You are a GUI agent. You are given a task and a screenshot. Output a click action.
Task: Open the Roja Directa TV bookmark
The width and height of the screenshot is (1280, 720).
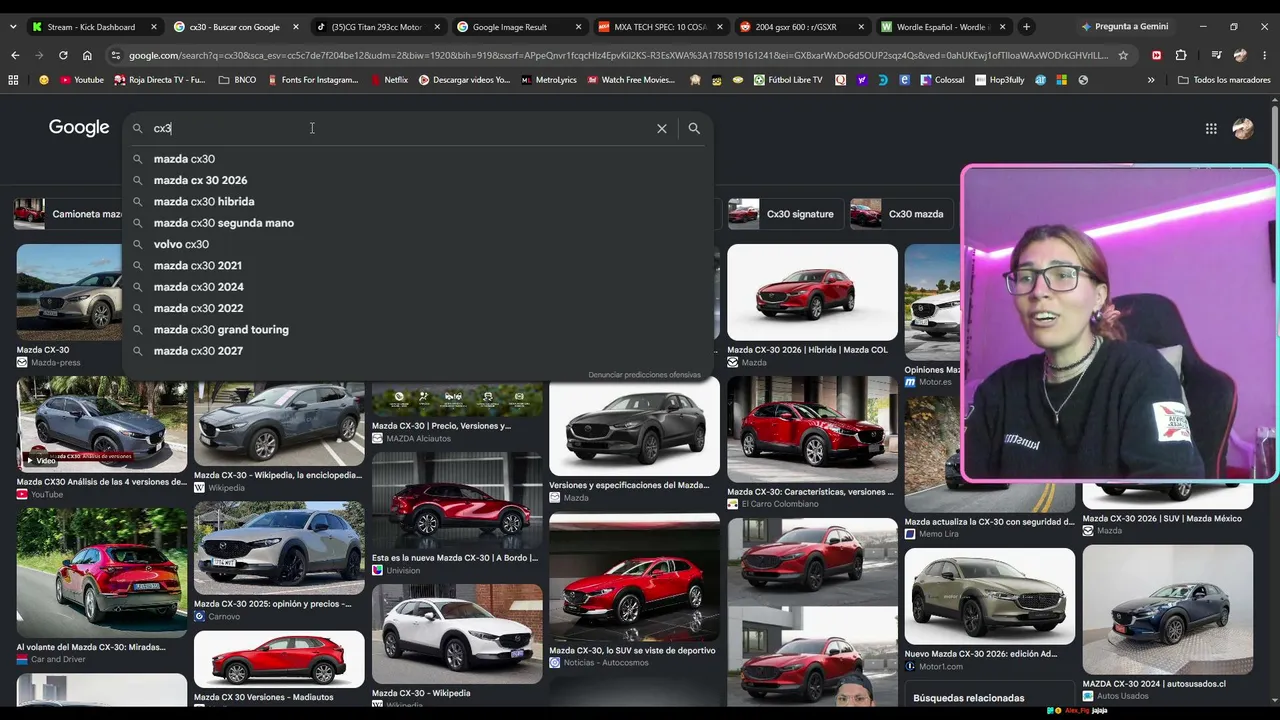pyautogui.click(x=160, y=80)
